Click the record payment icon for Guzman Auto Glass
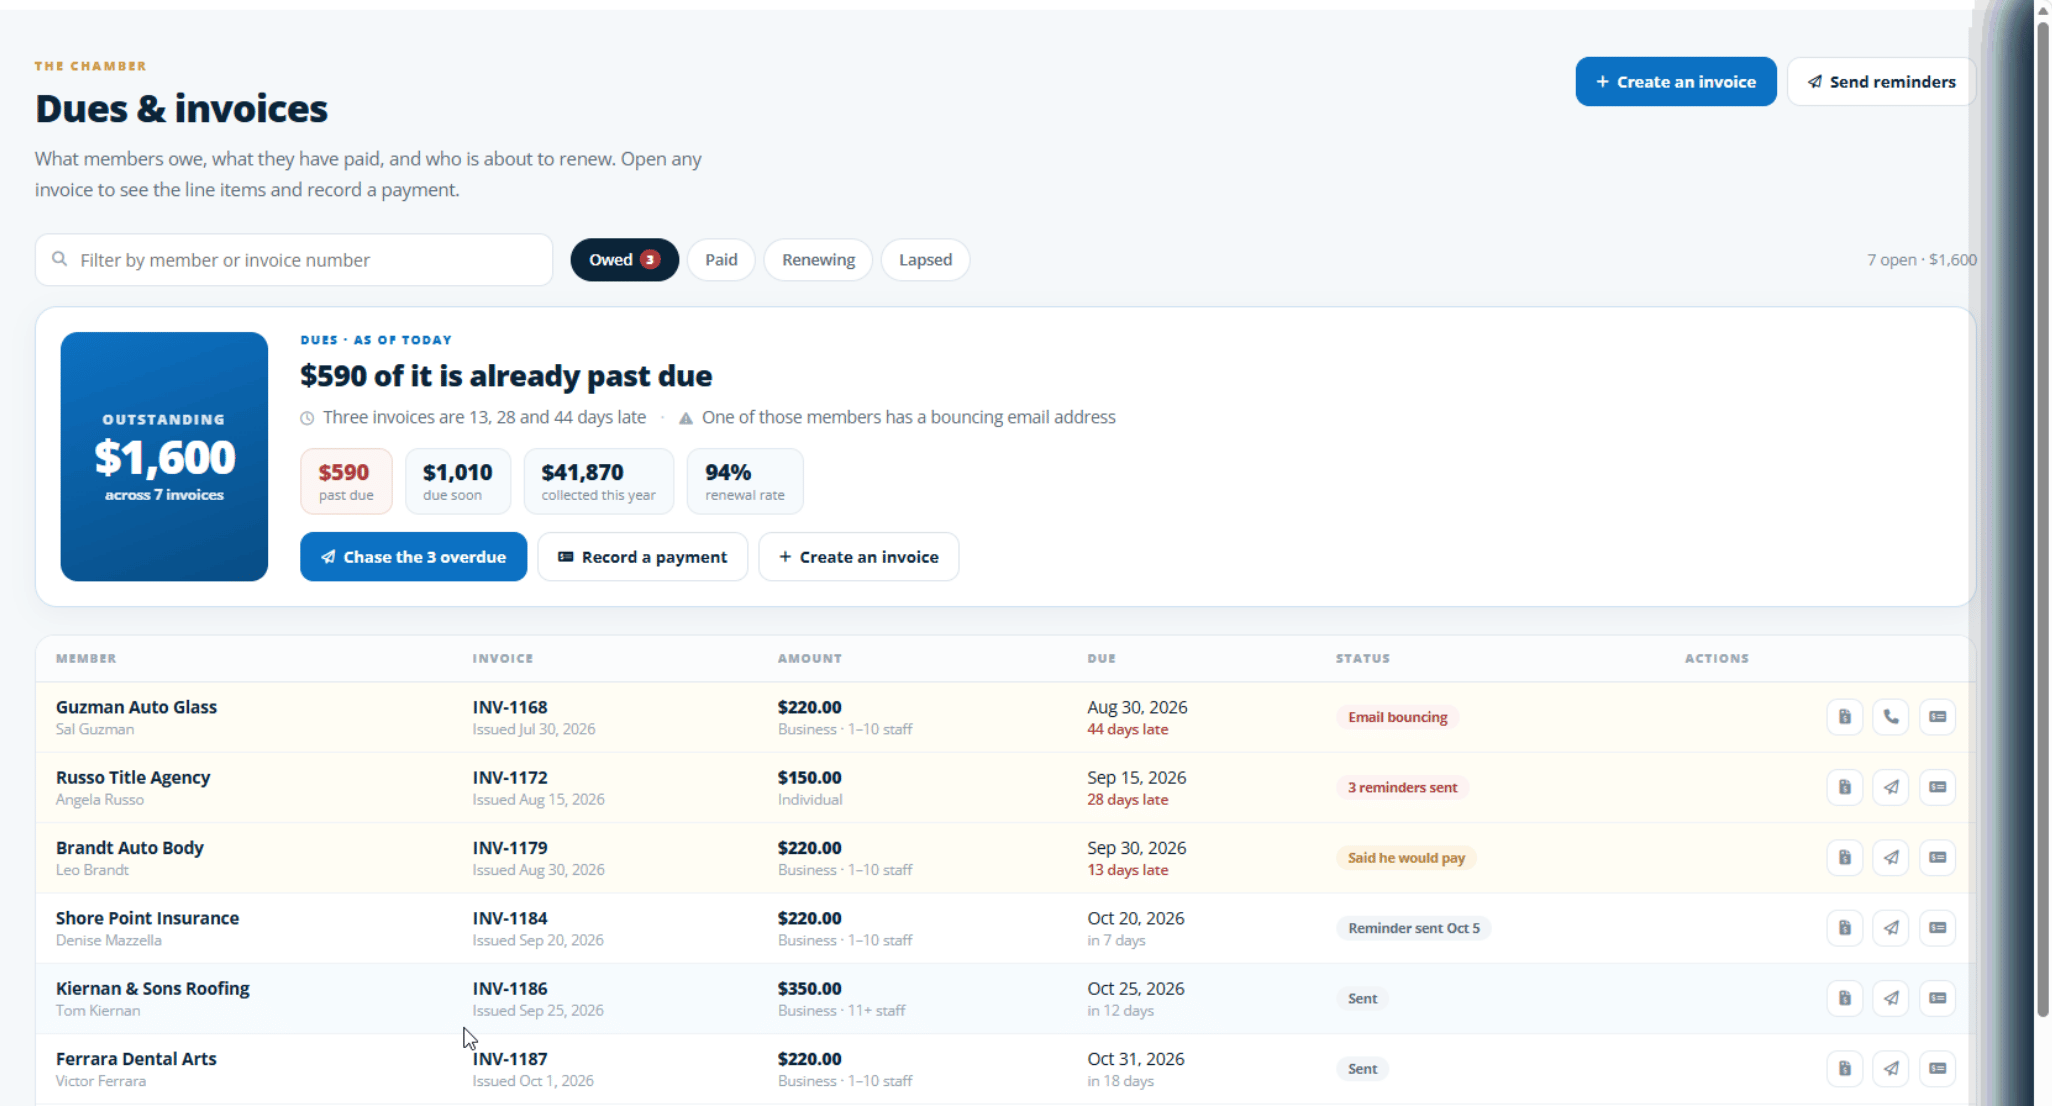This screenshot has height=1107, width=2053. (1937, 717)
